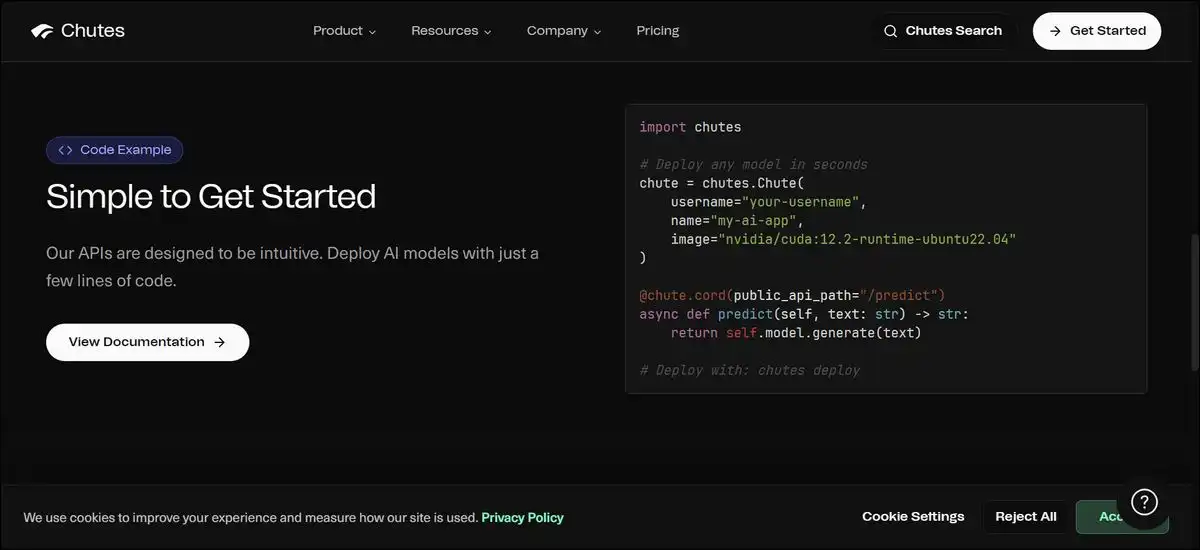This screenshot has height=550, width=1200.
Task: Click the arrow icon in Get Started
Action: click(1055, 31)
